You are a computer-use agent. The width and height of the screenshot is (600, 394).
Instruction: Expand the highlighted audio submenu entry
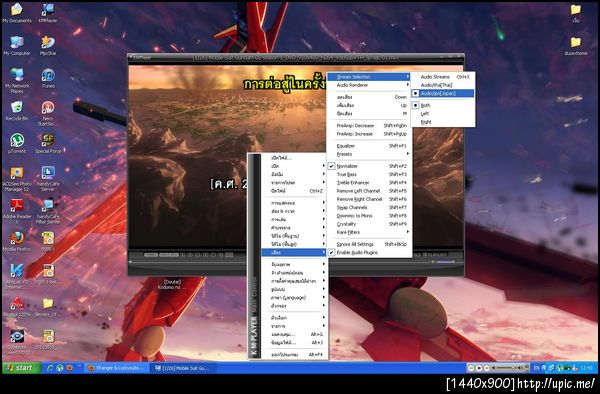[294, 252]
